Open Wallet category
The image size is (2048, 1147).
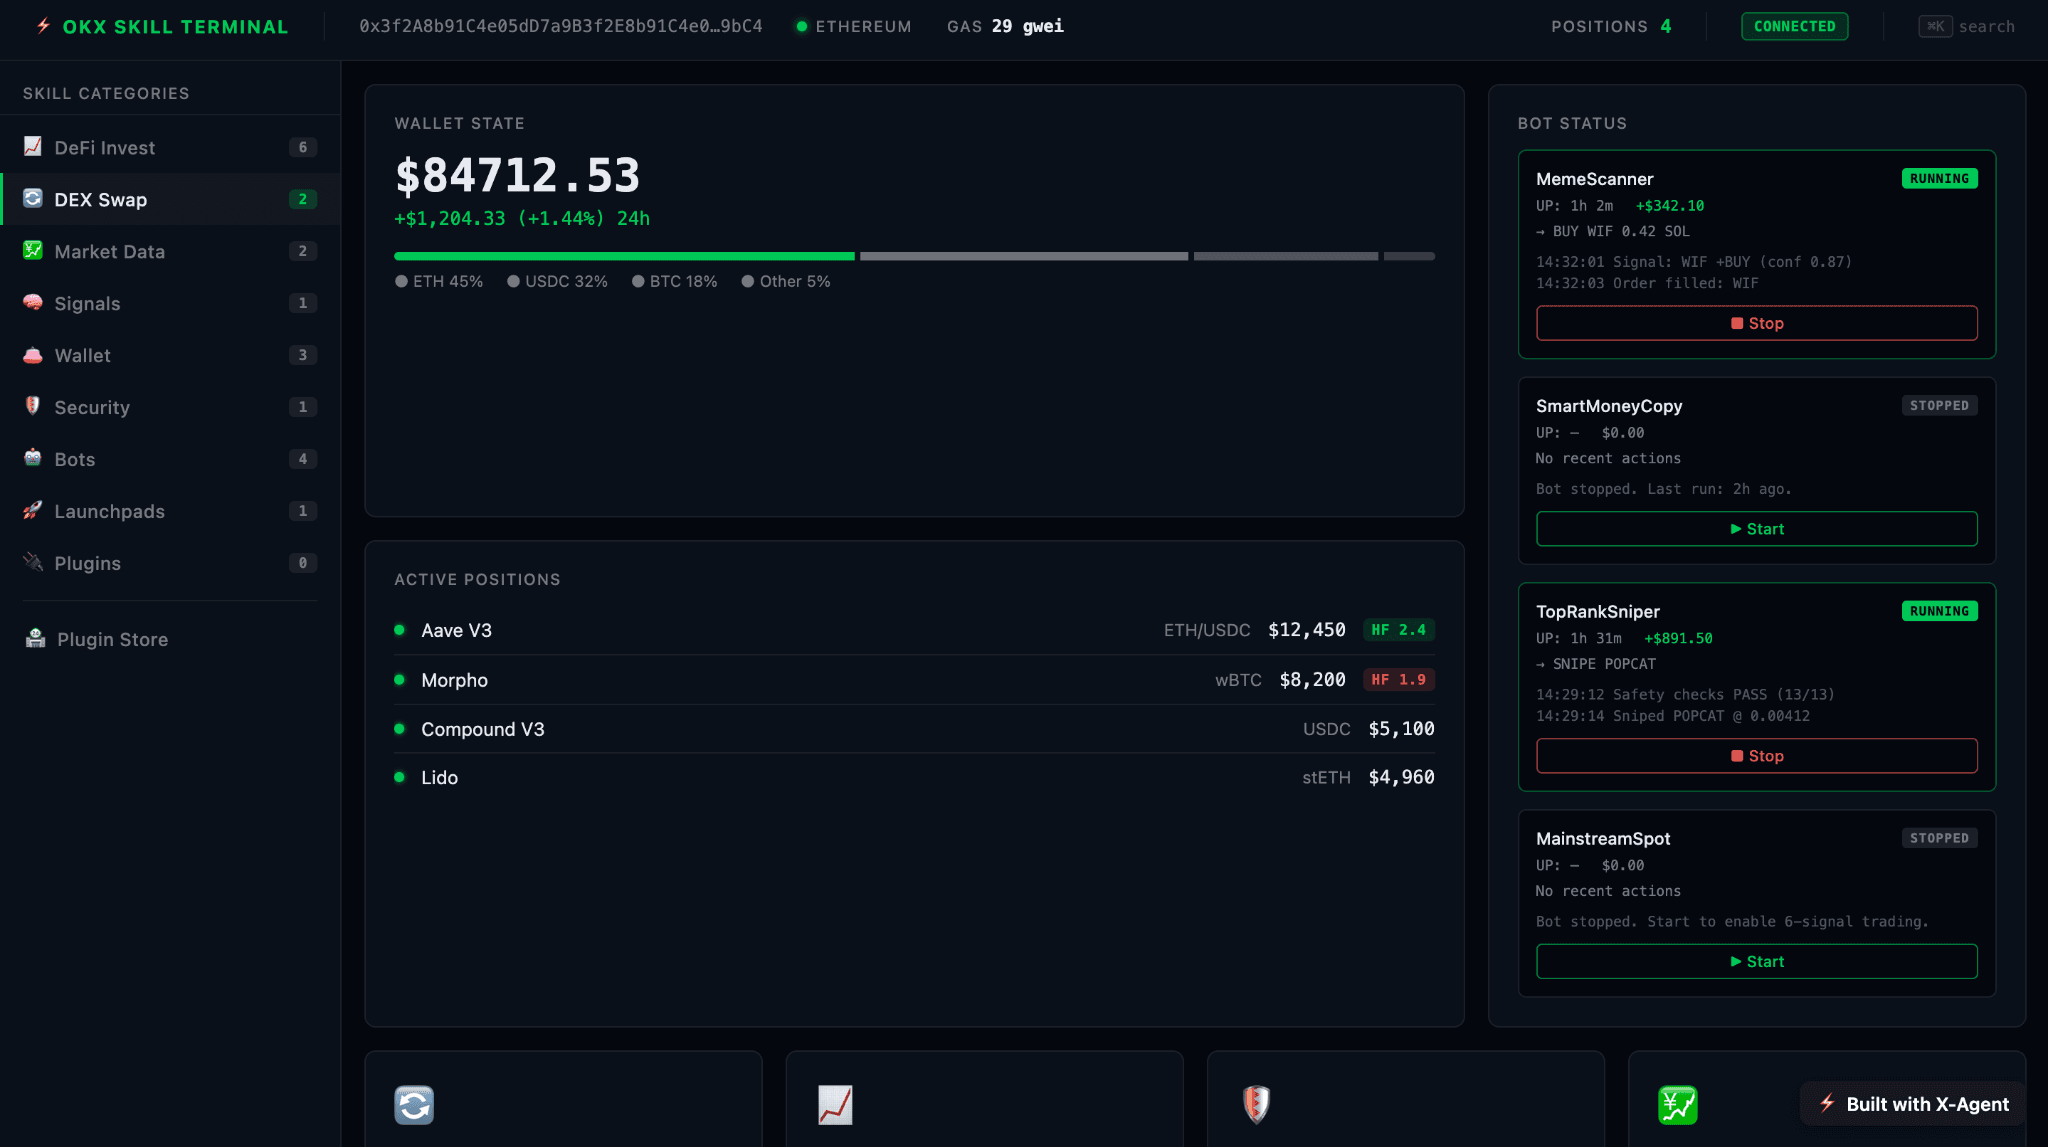click(x=170, y=355)
